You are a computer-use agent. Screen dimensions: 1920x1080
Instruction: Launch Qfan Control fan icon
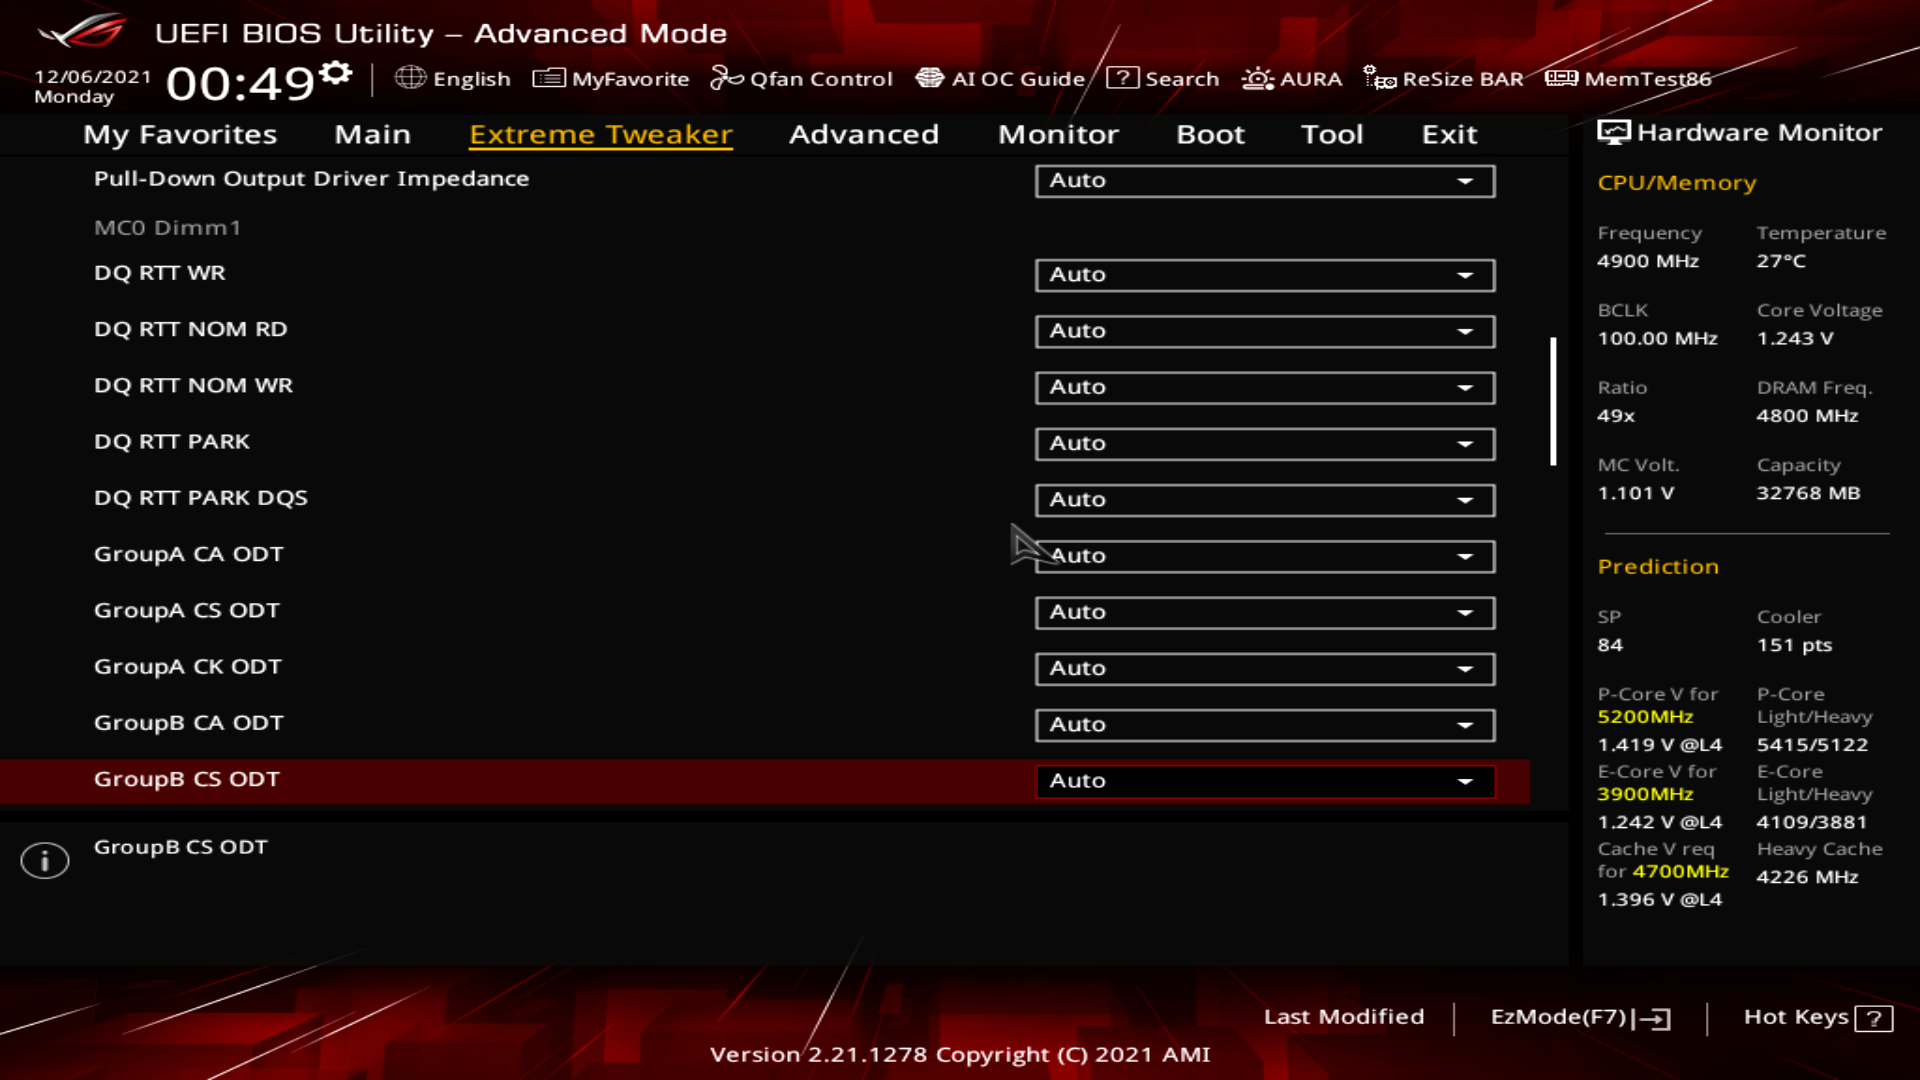click(726, 78)
